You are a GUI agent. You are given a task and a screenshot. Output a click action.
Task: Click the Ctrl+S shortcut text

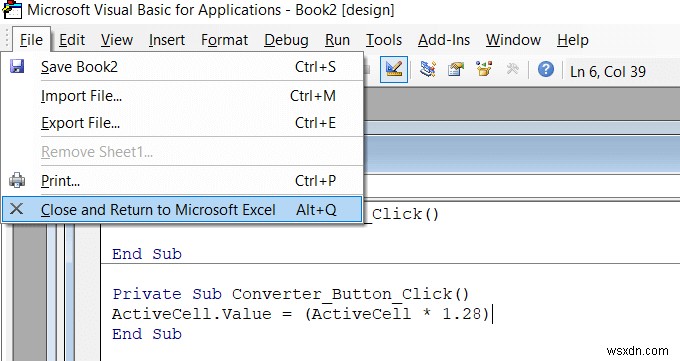pos(315,67)
